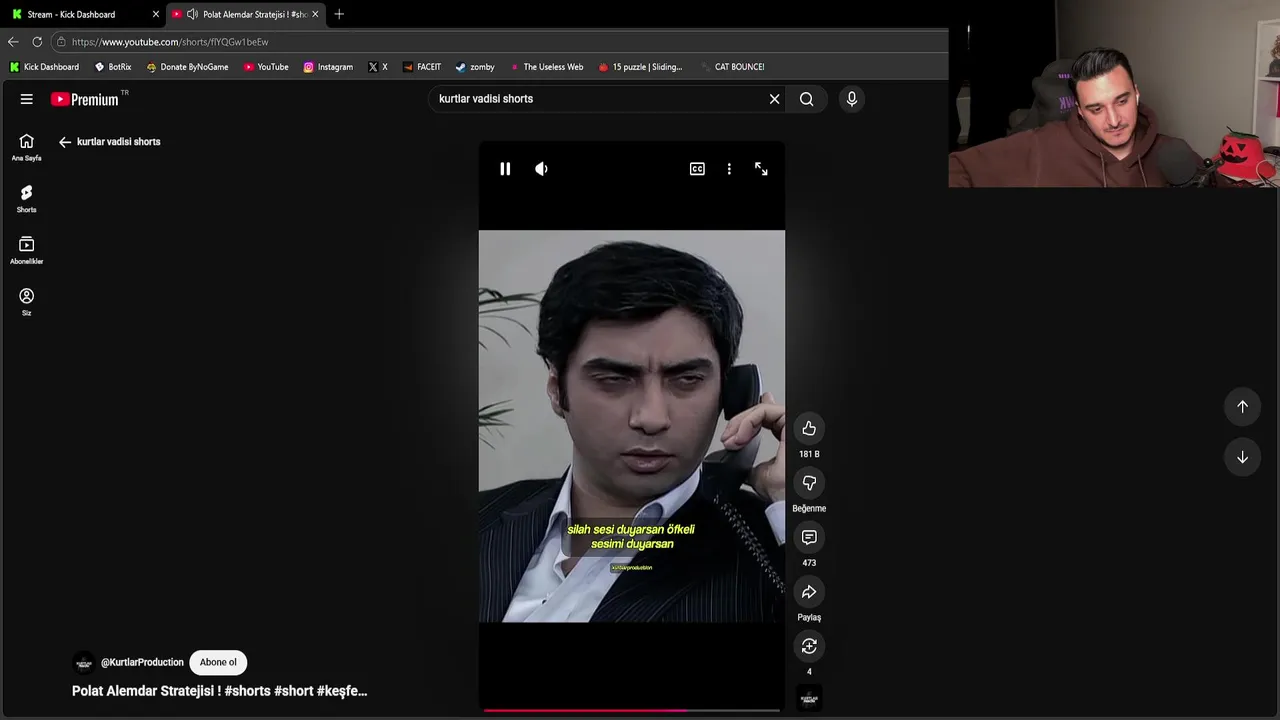Open the Donate ByNoGame bookmark
1280x720 pixels.
187,67
